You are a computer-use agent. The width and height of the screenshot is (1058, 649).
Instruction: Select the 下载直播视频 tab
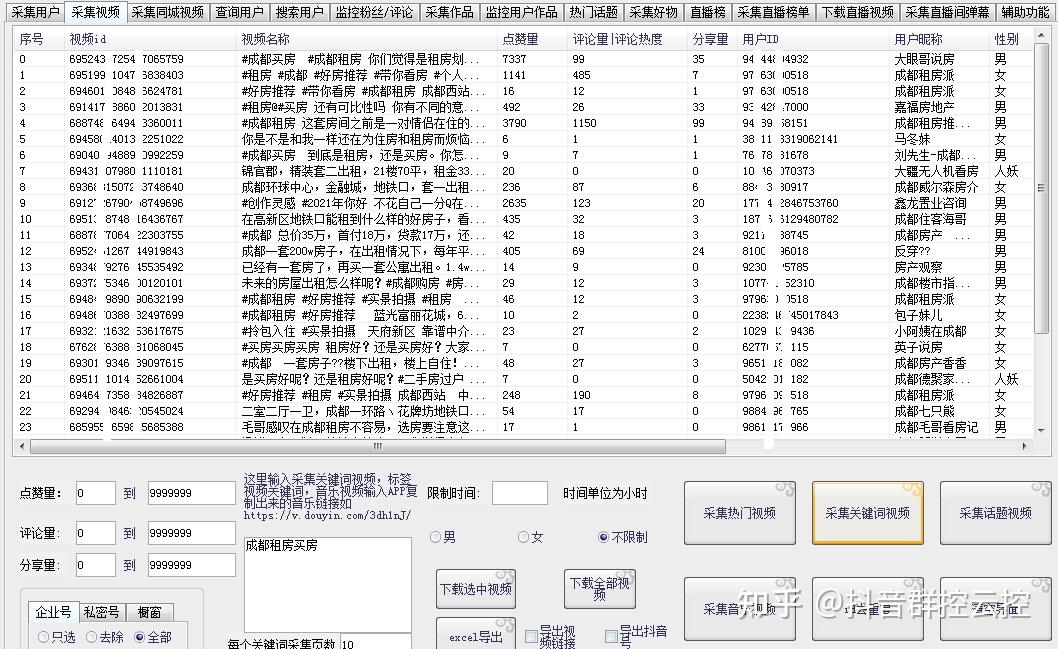858,12
